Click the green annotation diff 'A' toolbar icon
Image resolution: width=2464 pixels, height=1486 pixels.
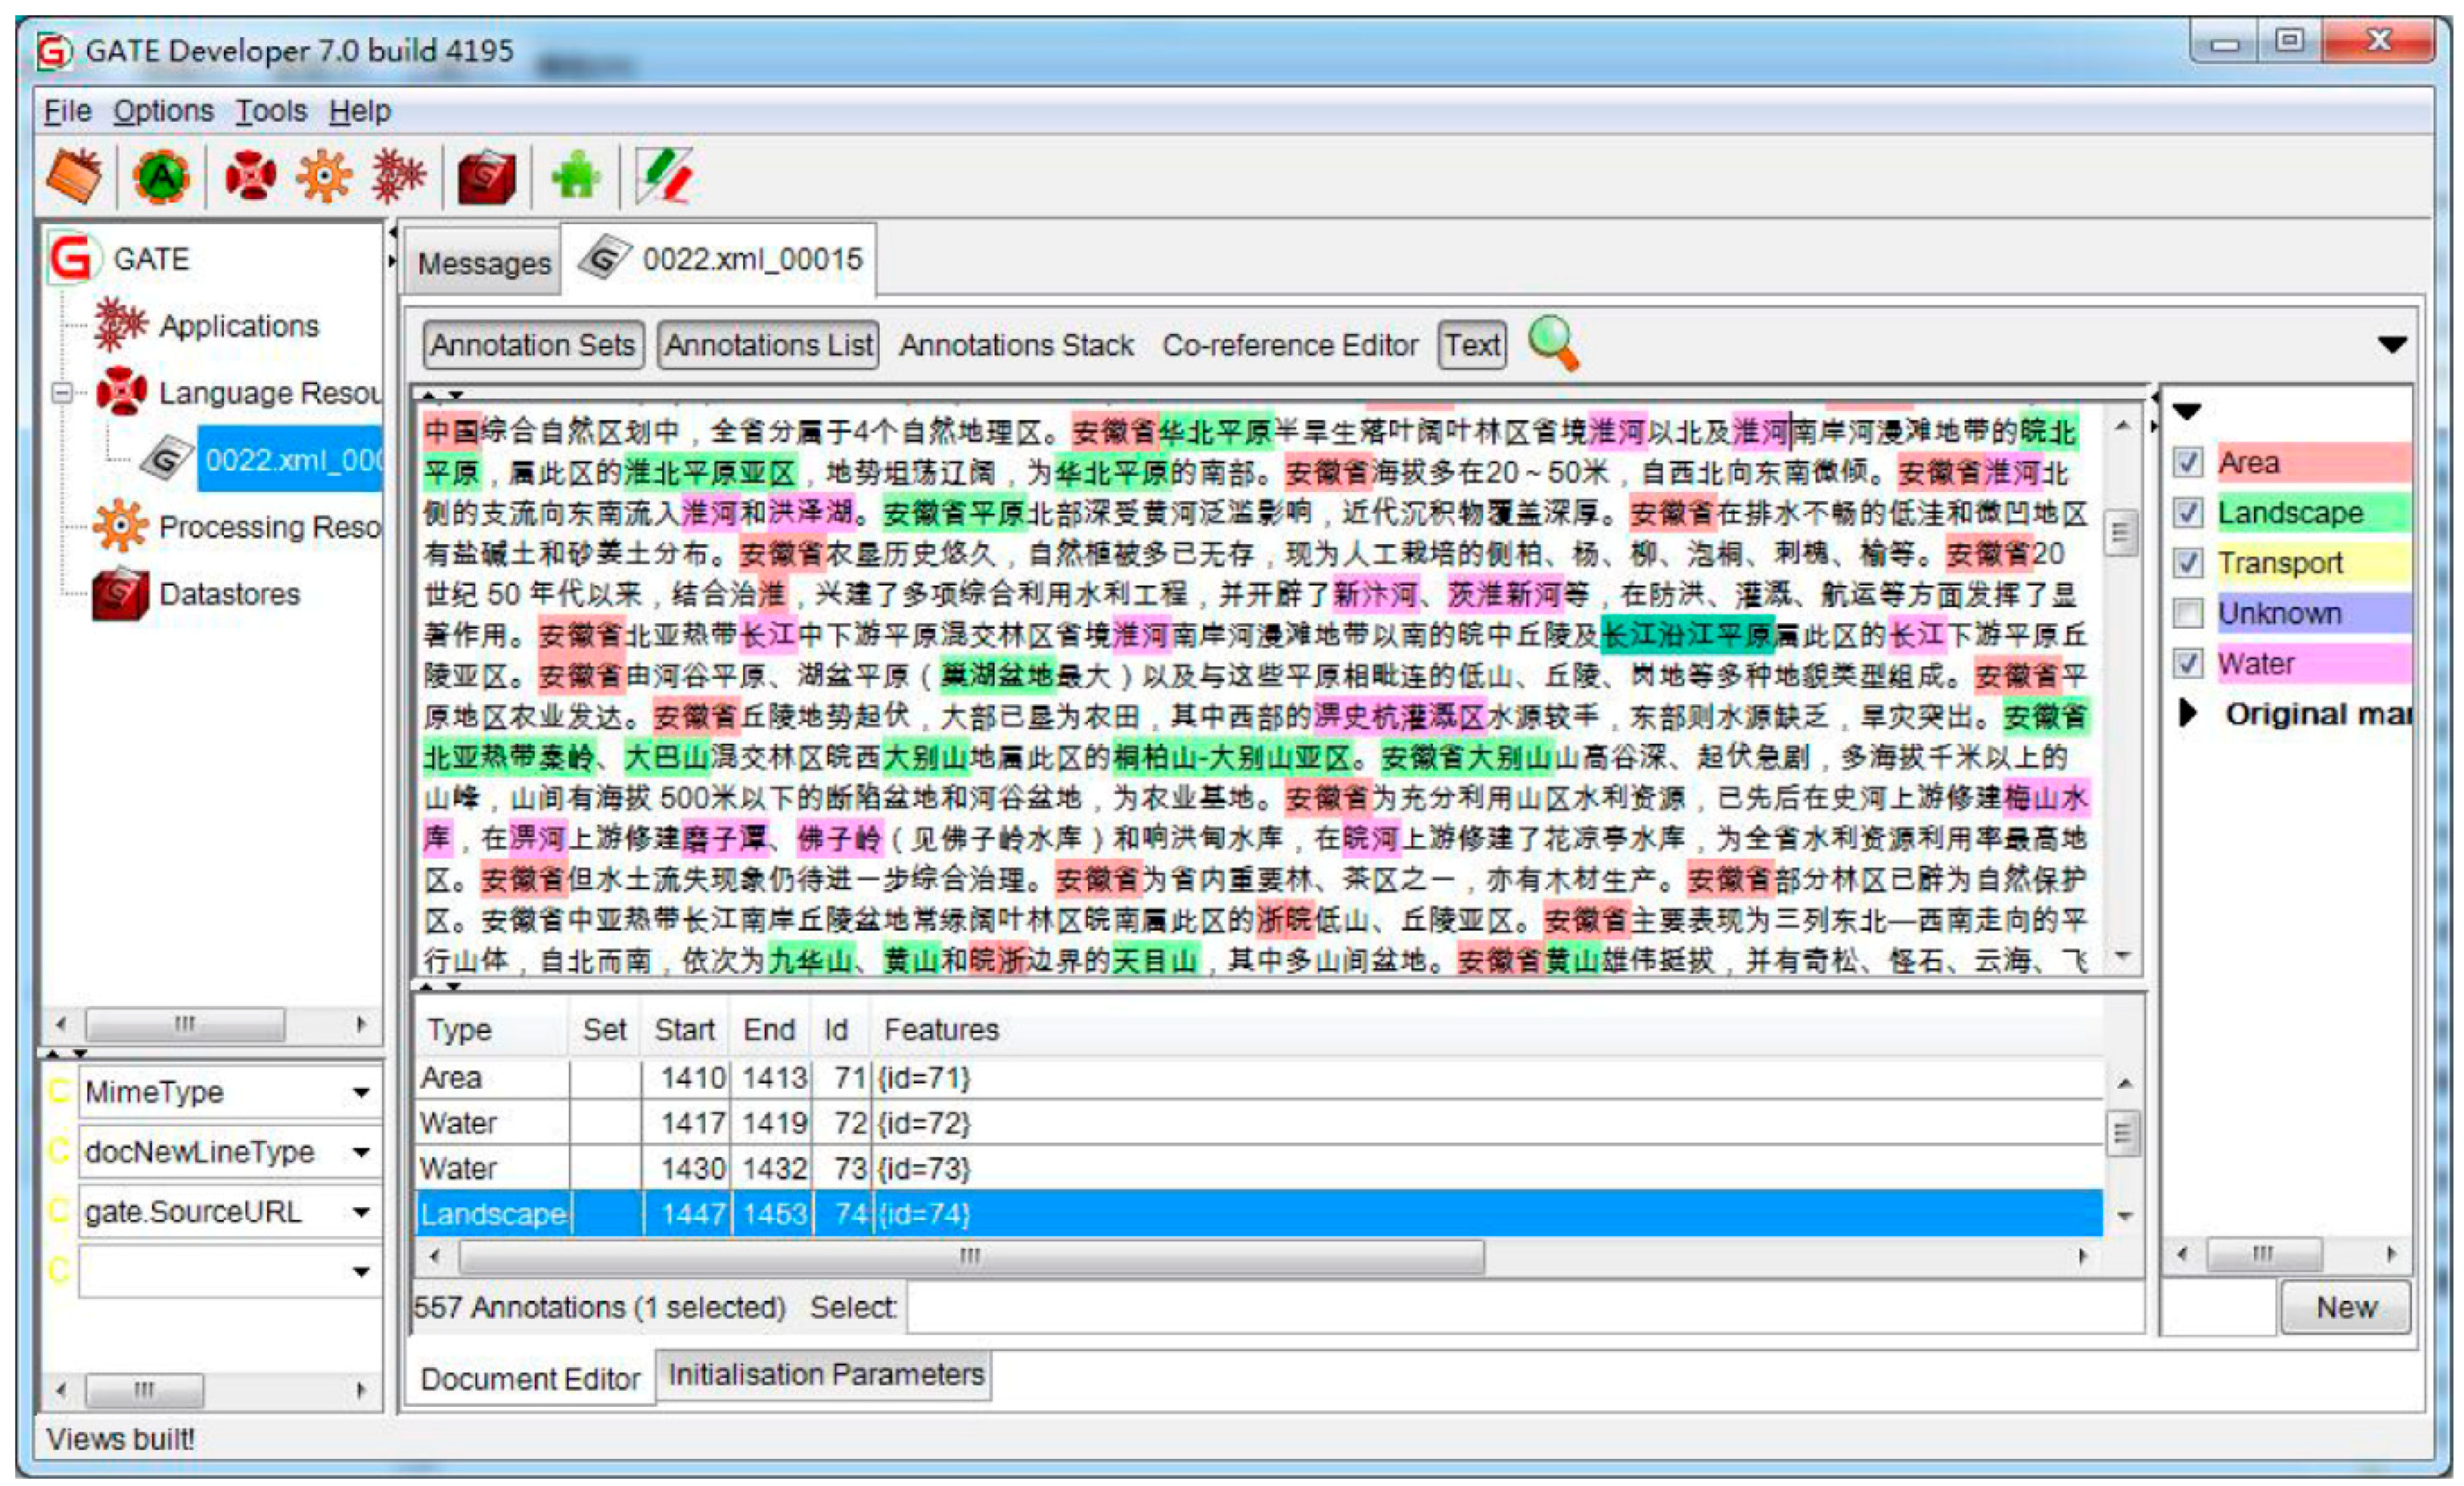tap(161, 178)
